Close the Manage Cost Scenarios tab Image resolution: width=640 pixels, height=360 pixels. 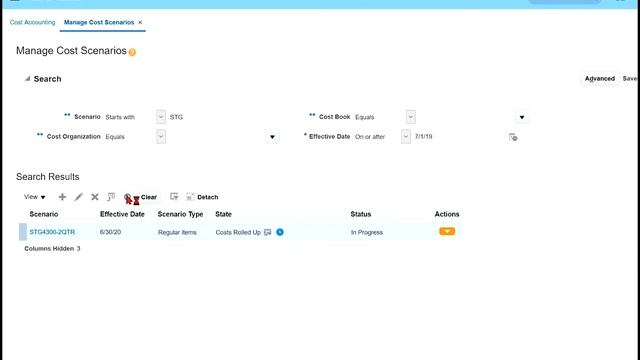pyautogui.click(x=140, y=22)
